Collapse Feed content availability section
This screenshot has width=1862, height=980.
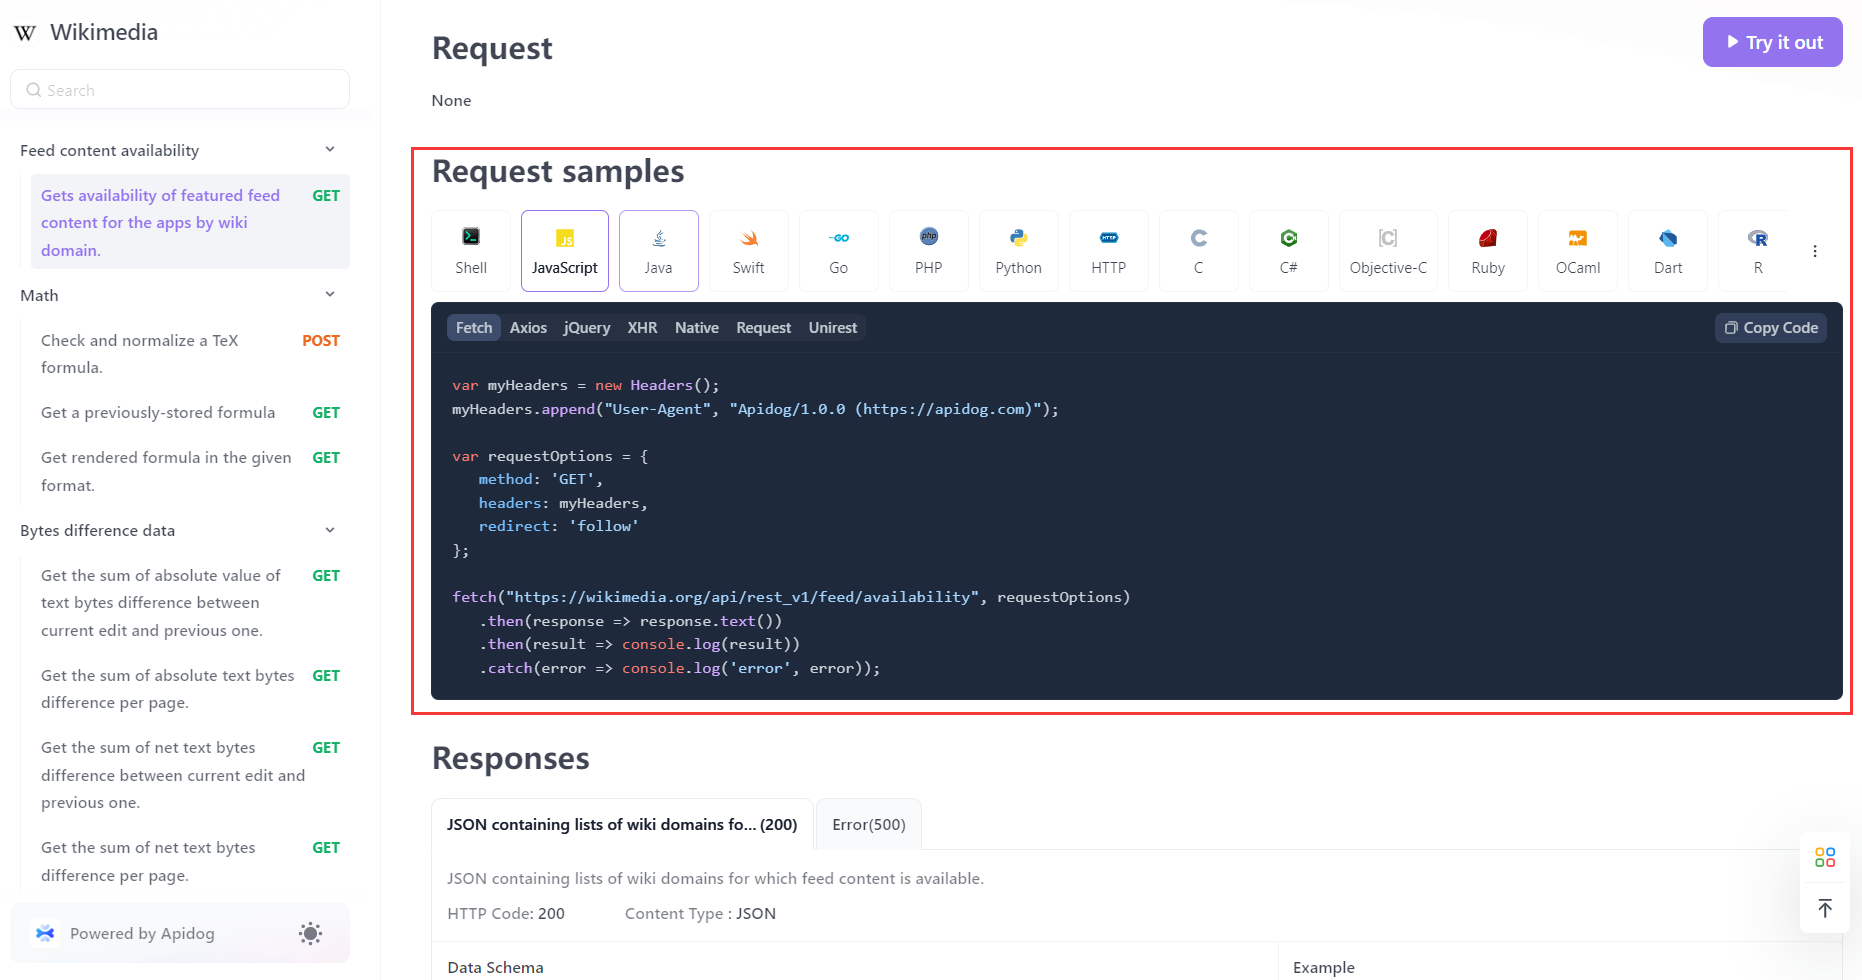coord(330,150)
